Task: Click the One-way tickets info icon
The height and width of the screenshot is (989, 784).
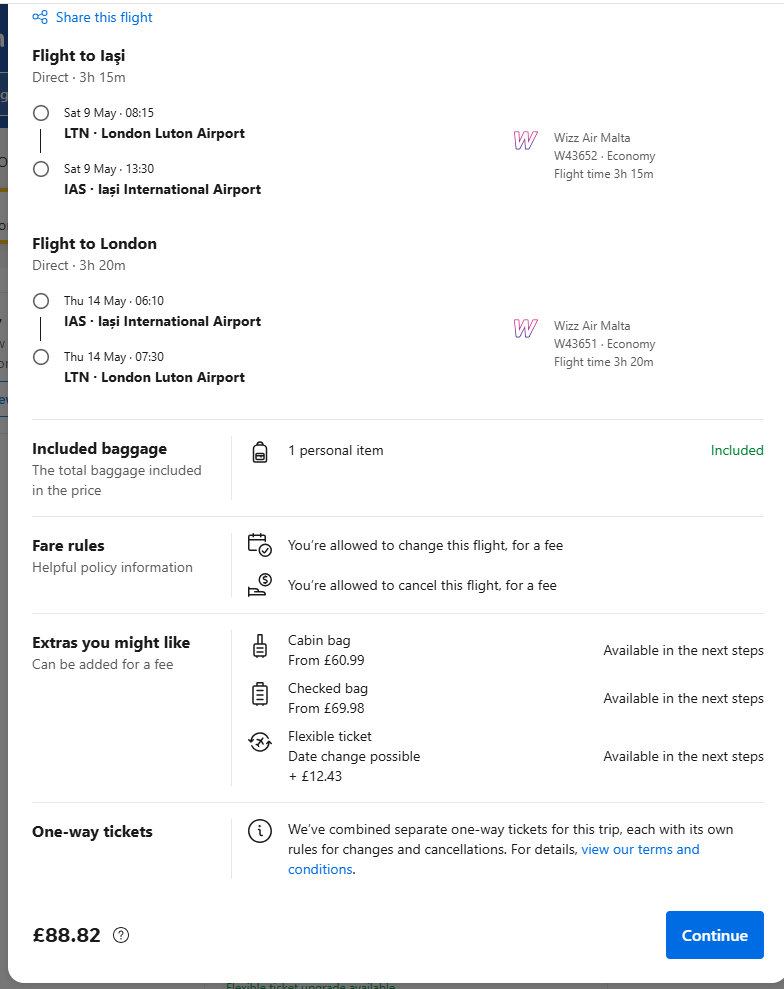Action: click(260, 831)
